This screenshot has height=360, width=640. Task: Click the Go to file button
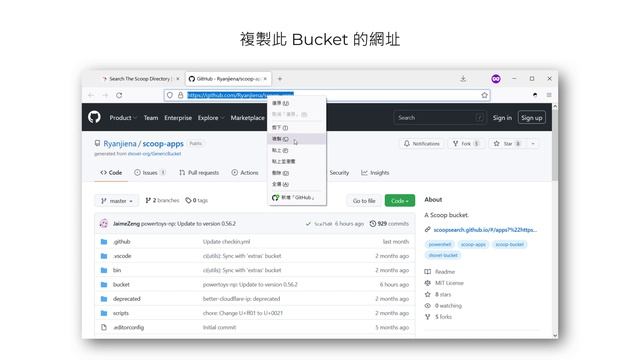click(x=364, y=201)
